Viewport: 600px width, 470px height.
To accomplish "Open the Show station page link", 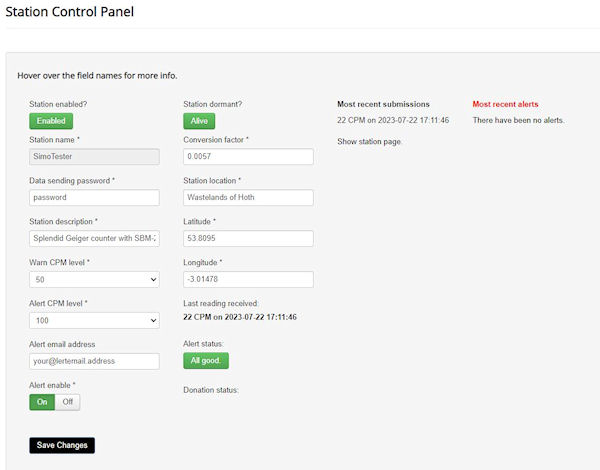I will (x=369, y=142).
